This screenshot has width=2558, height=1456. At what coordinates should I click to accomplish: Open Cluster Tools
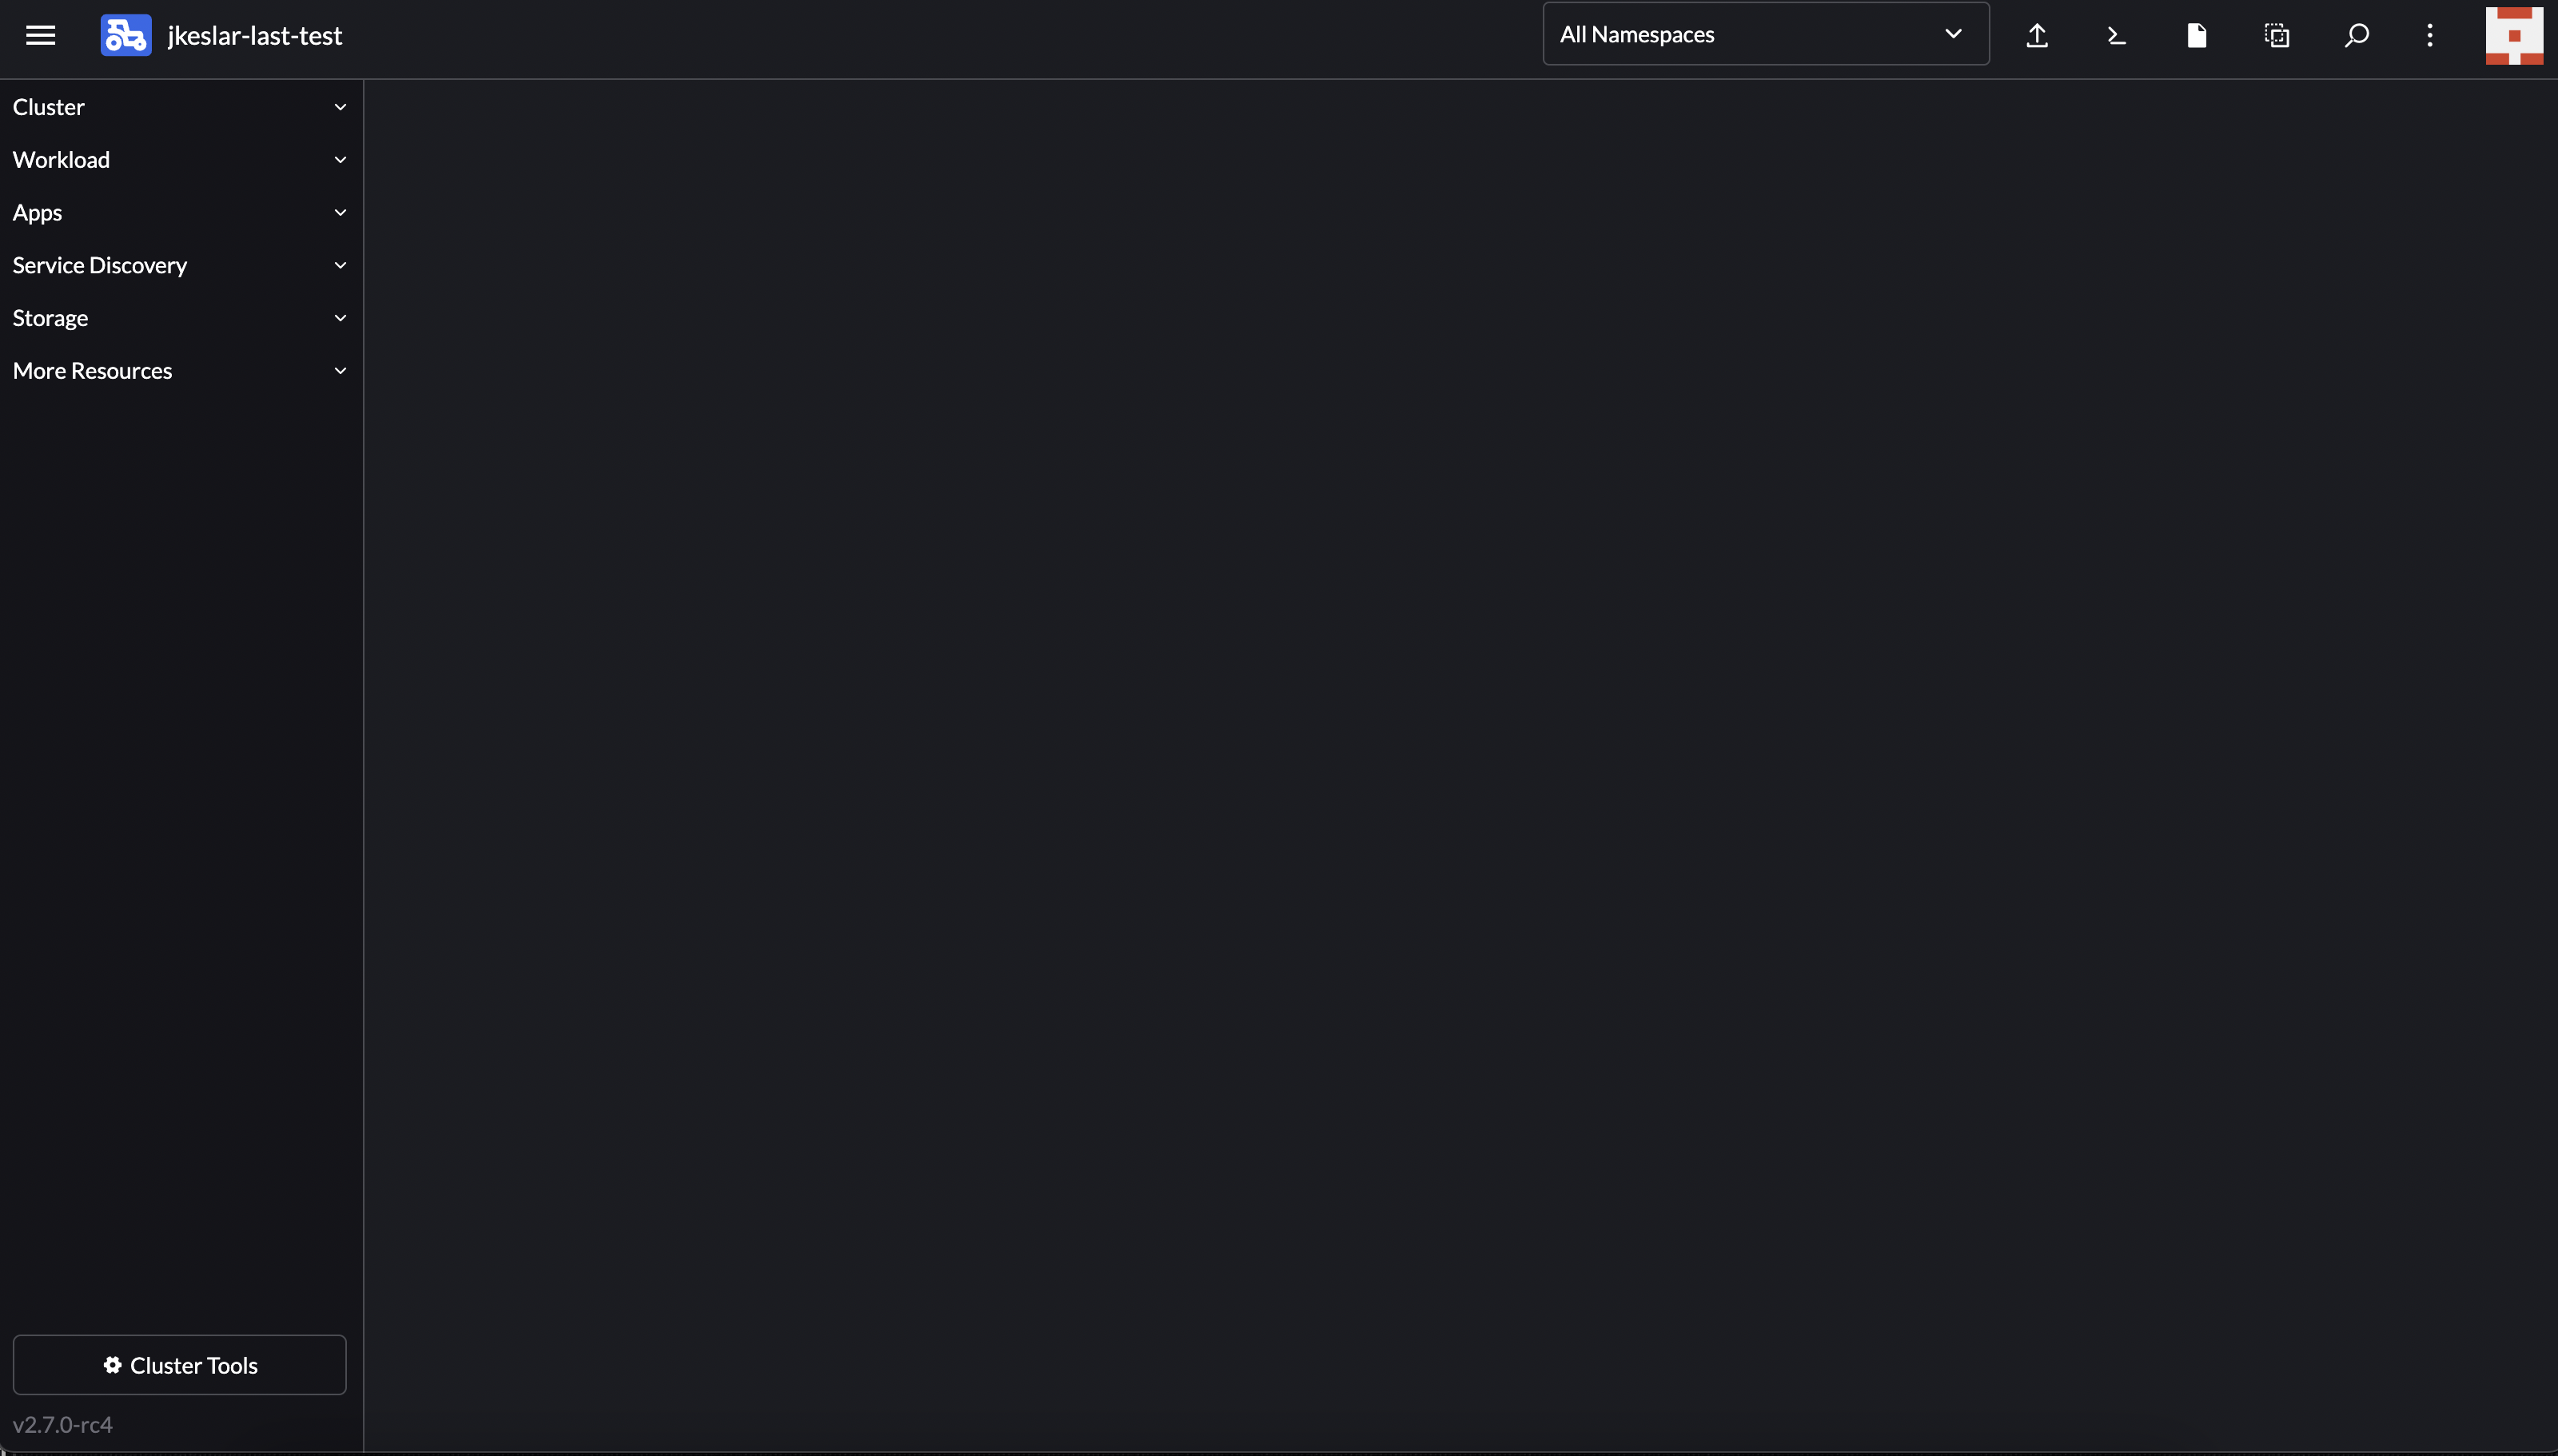coord(180,1365)
